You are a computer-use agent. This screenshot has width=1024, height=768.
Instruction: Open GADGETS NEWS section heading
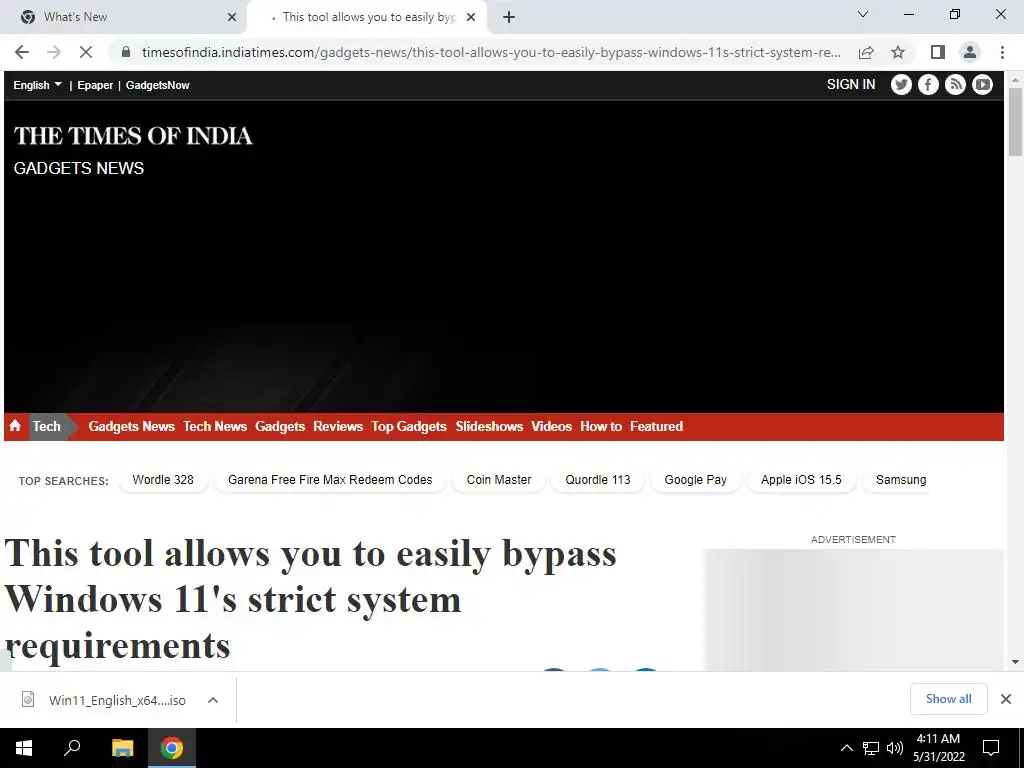pyautogui.click(x=78, y=168)
